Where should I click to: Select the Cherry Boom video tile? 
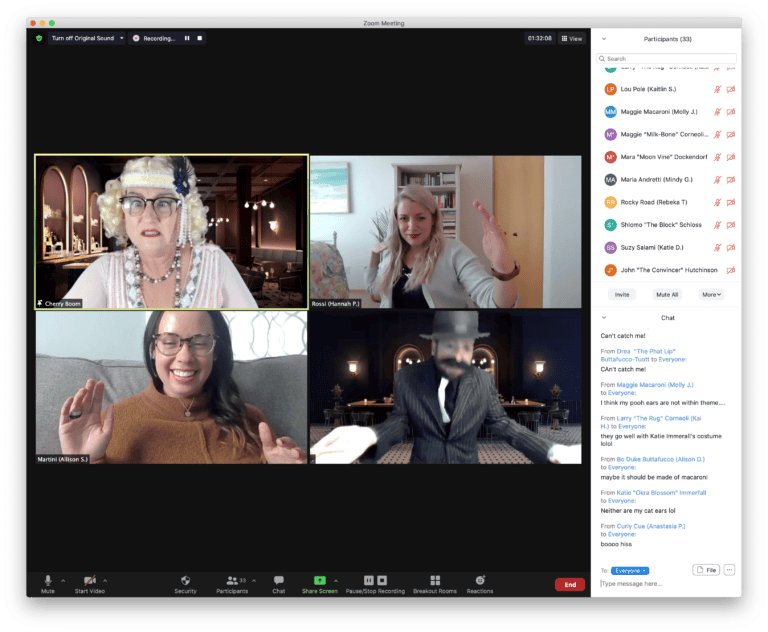[x=171, y=232]
